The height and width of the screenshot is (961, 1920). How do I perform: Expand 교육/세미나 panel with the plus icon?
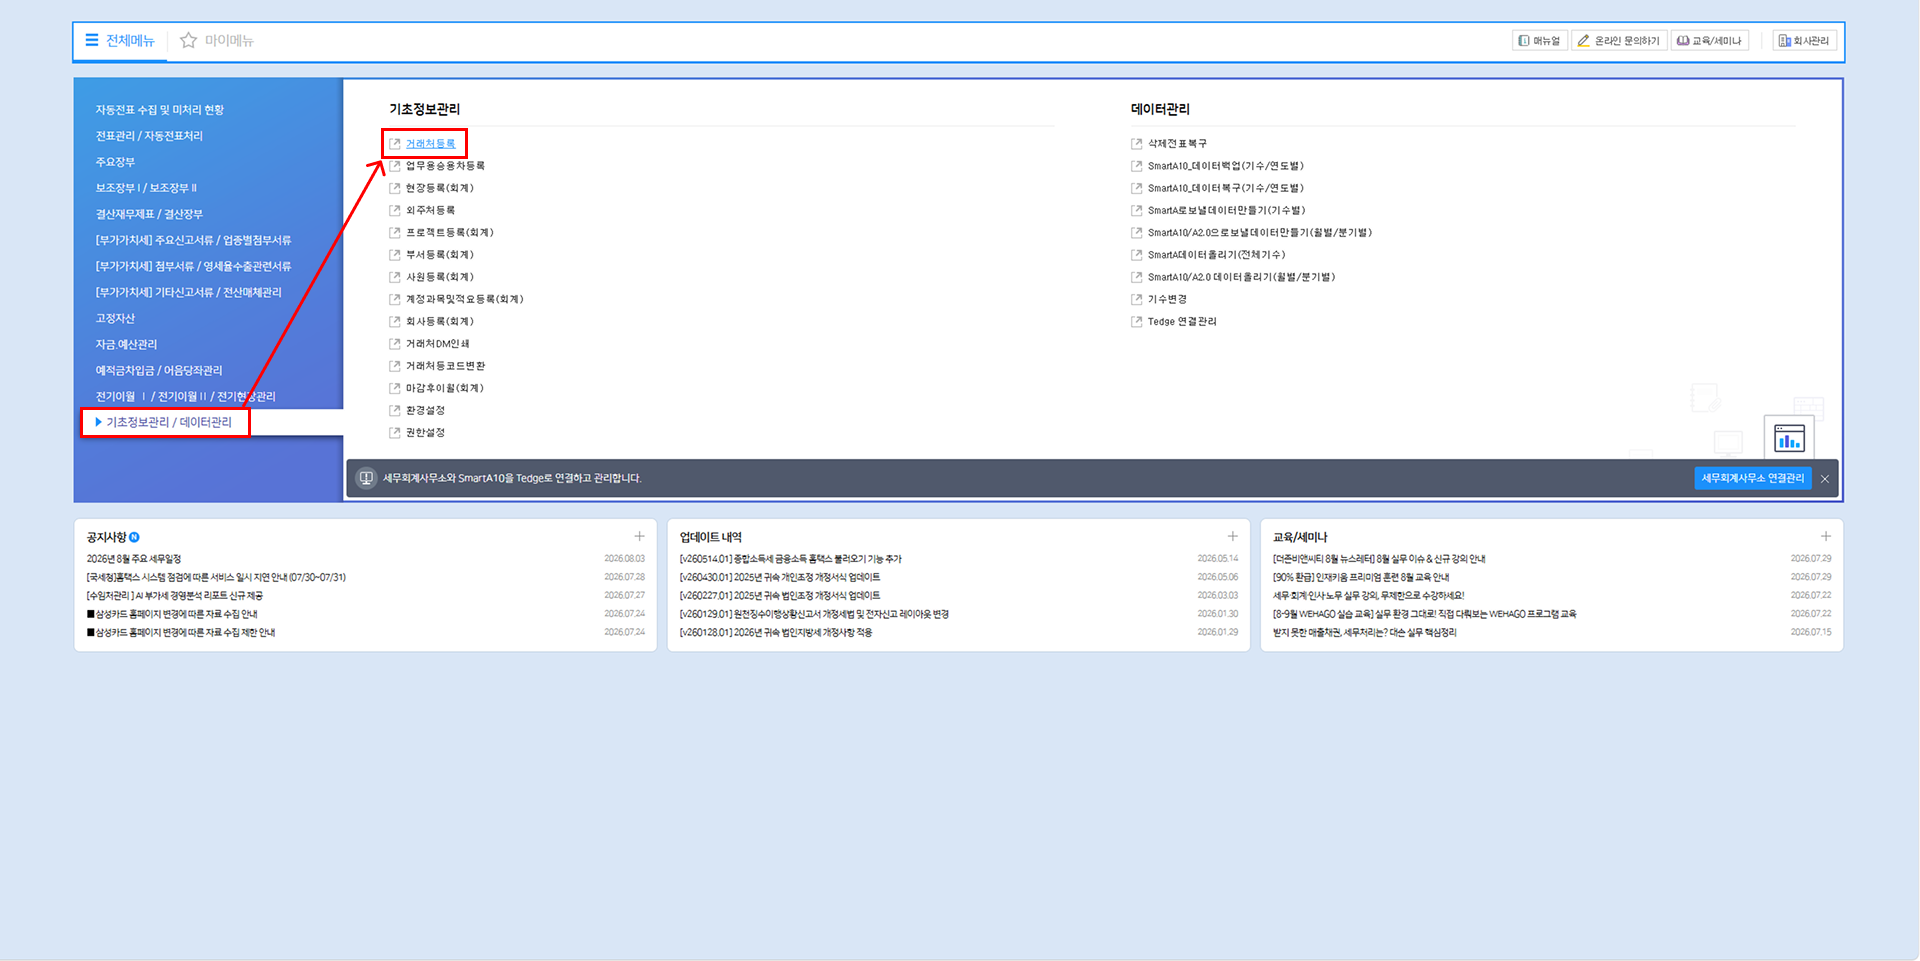point(1826,537)
